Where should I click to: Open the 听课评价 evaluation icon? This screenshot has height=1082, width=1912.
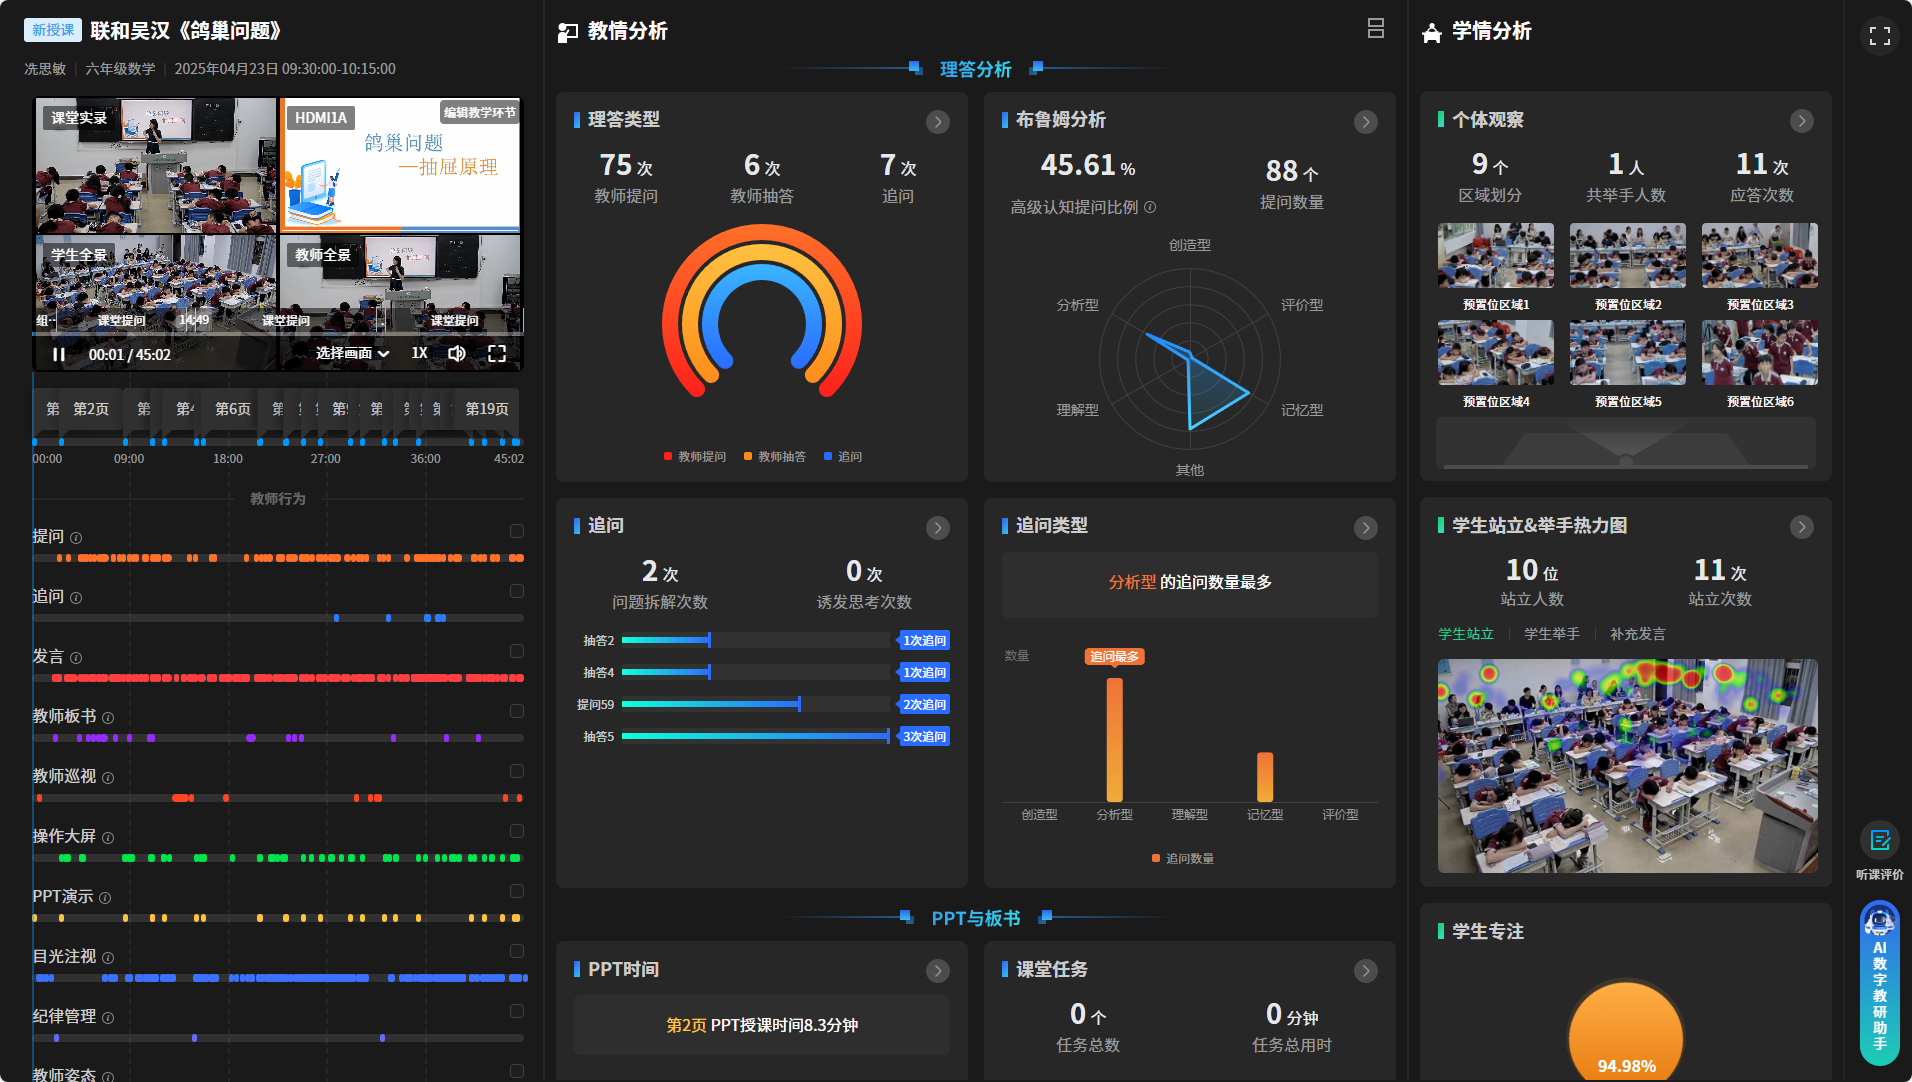coord(1879,841)
